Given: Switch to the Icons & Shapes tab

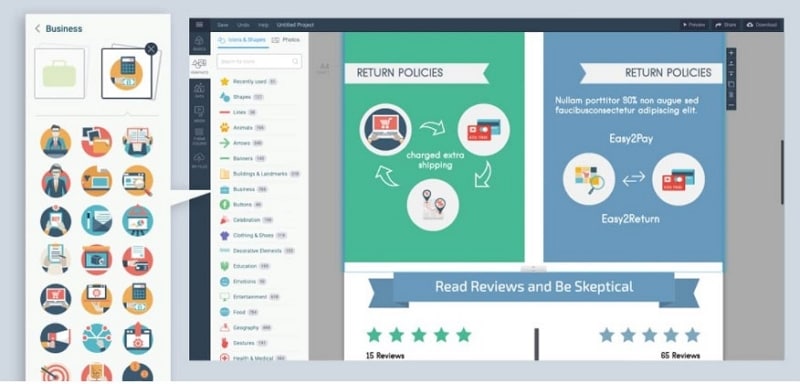Looking at the screenshot, I should (242, 40).
